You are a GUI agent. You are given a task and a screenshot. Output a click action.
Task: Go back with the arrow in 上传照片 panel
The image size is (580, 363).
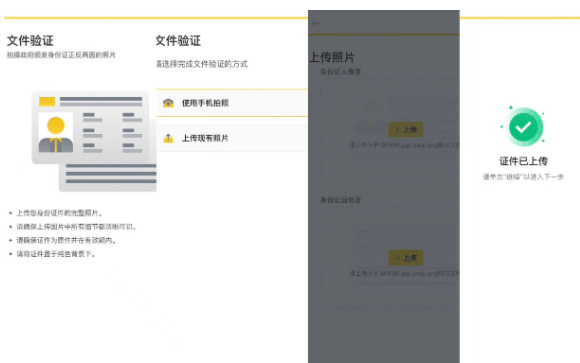316,23
